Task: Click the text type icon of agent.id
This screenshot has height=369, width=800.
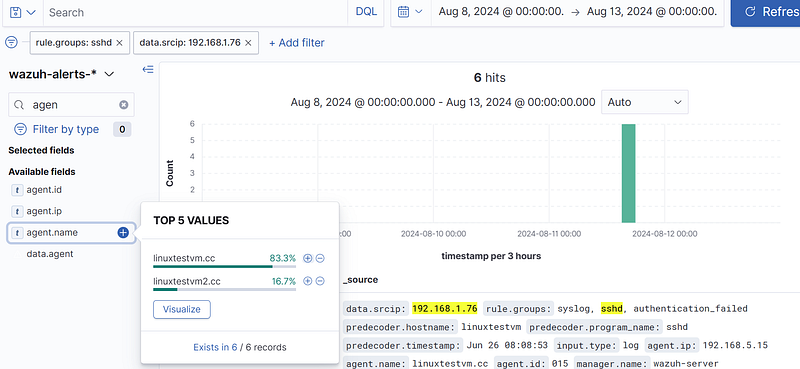Action: point(17,190)
